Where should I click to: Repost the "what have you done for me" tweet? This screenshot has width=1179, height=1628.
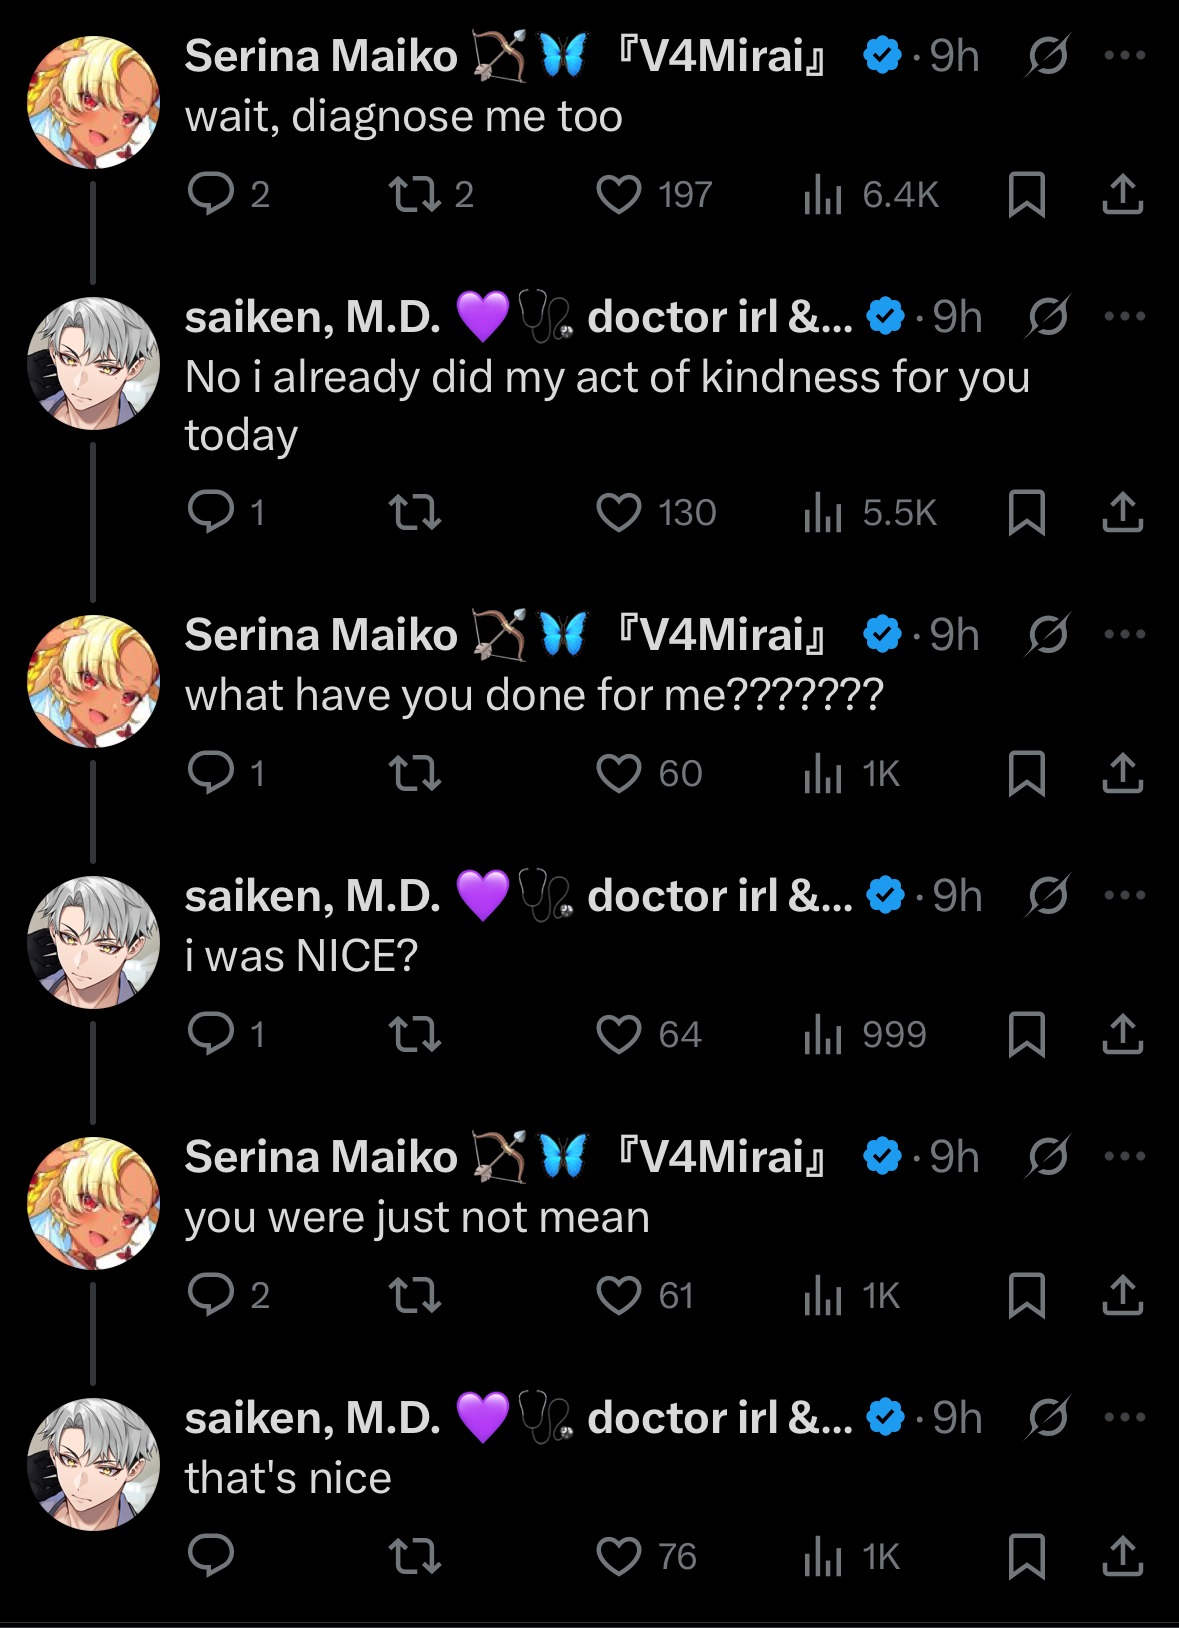pos(415,774)
